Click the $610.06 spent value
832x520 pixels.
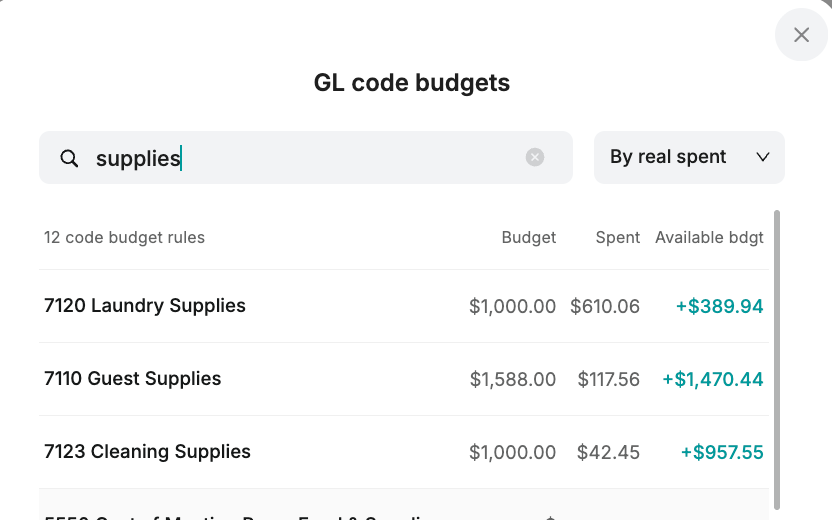[x=605, y=306]
